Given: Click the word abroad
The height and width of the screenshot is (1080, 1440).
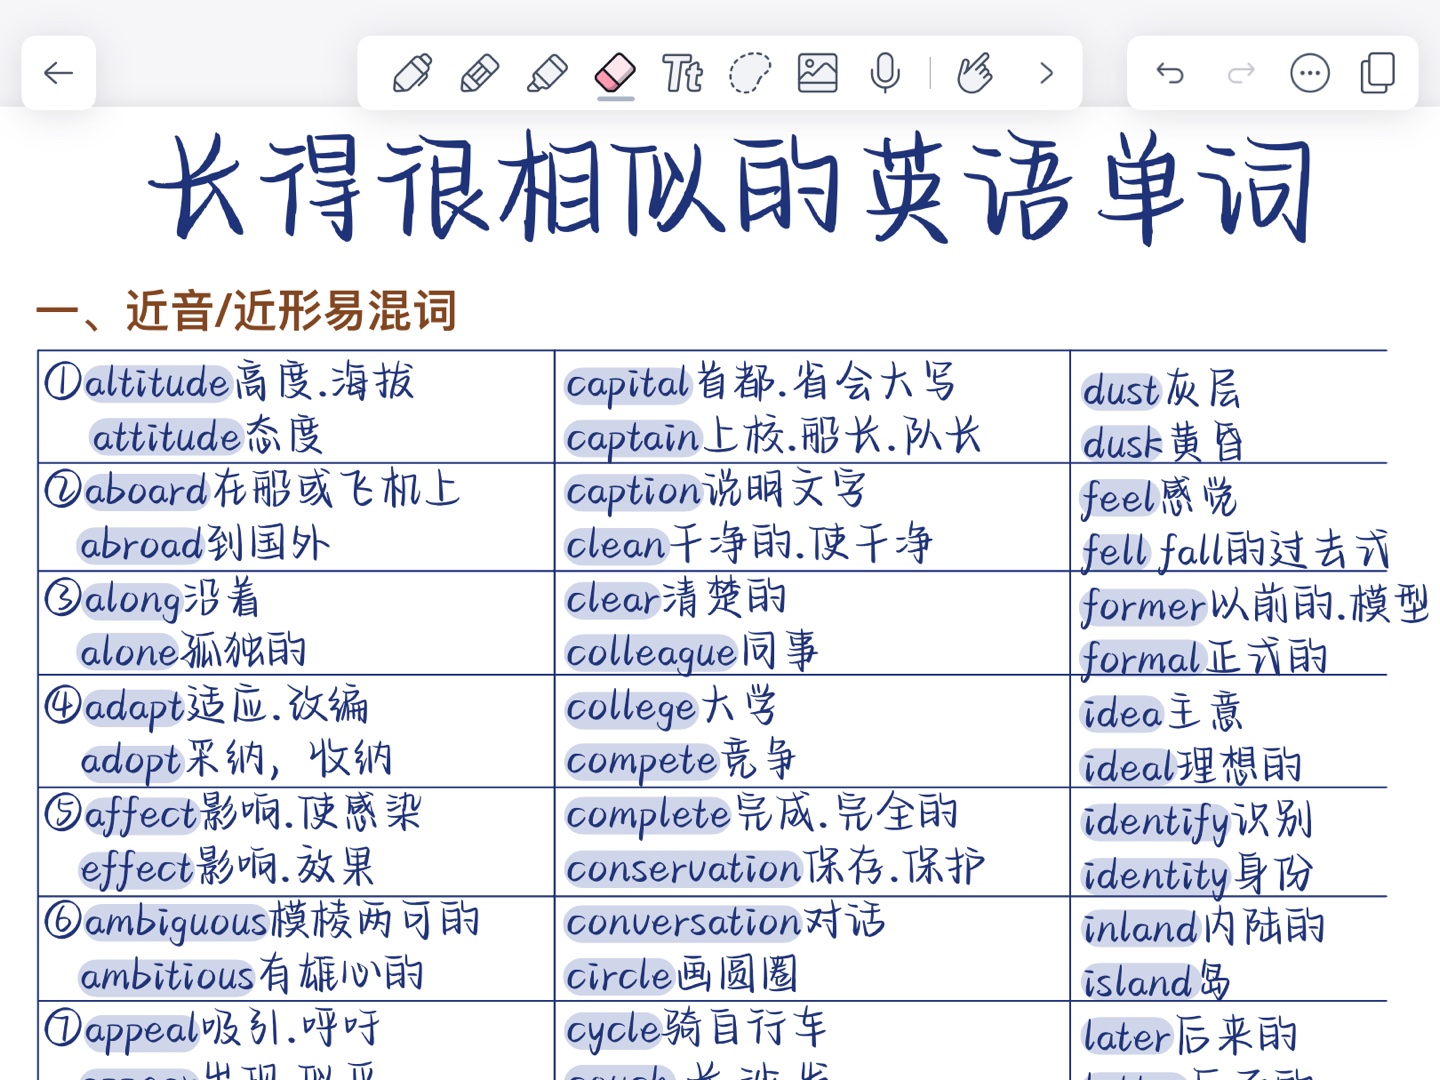Looking at the screenshot, I should click(141, 545).
